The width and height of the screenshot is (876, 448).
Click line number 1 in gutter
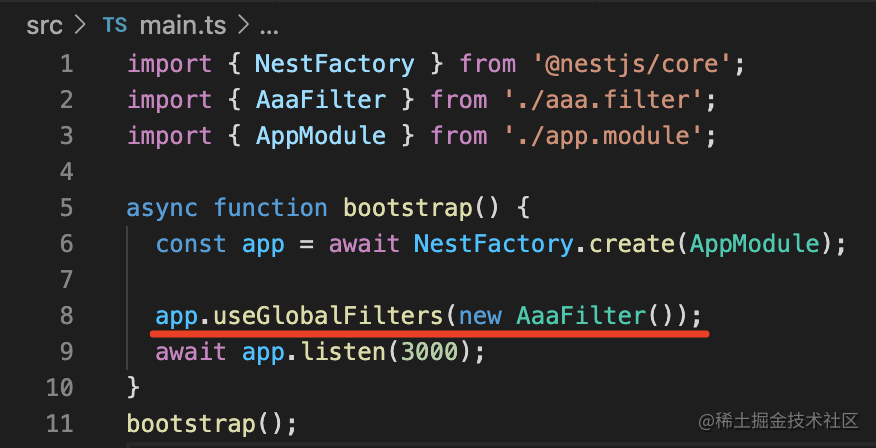click(x=66, y=64)
